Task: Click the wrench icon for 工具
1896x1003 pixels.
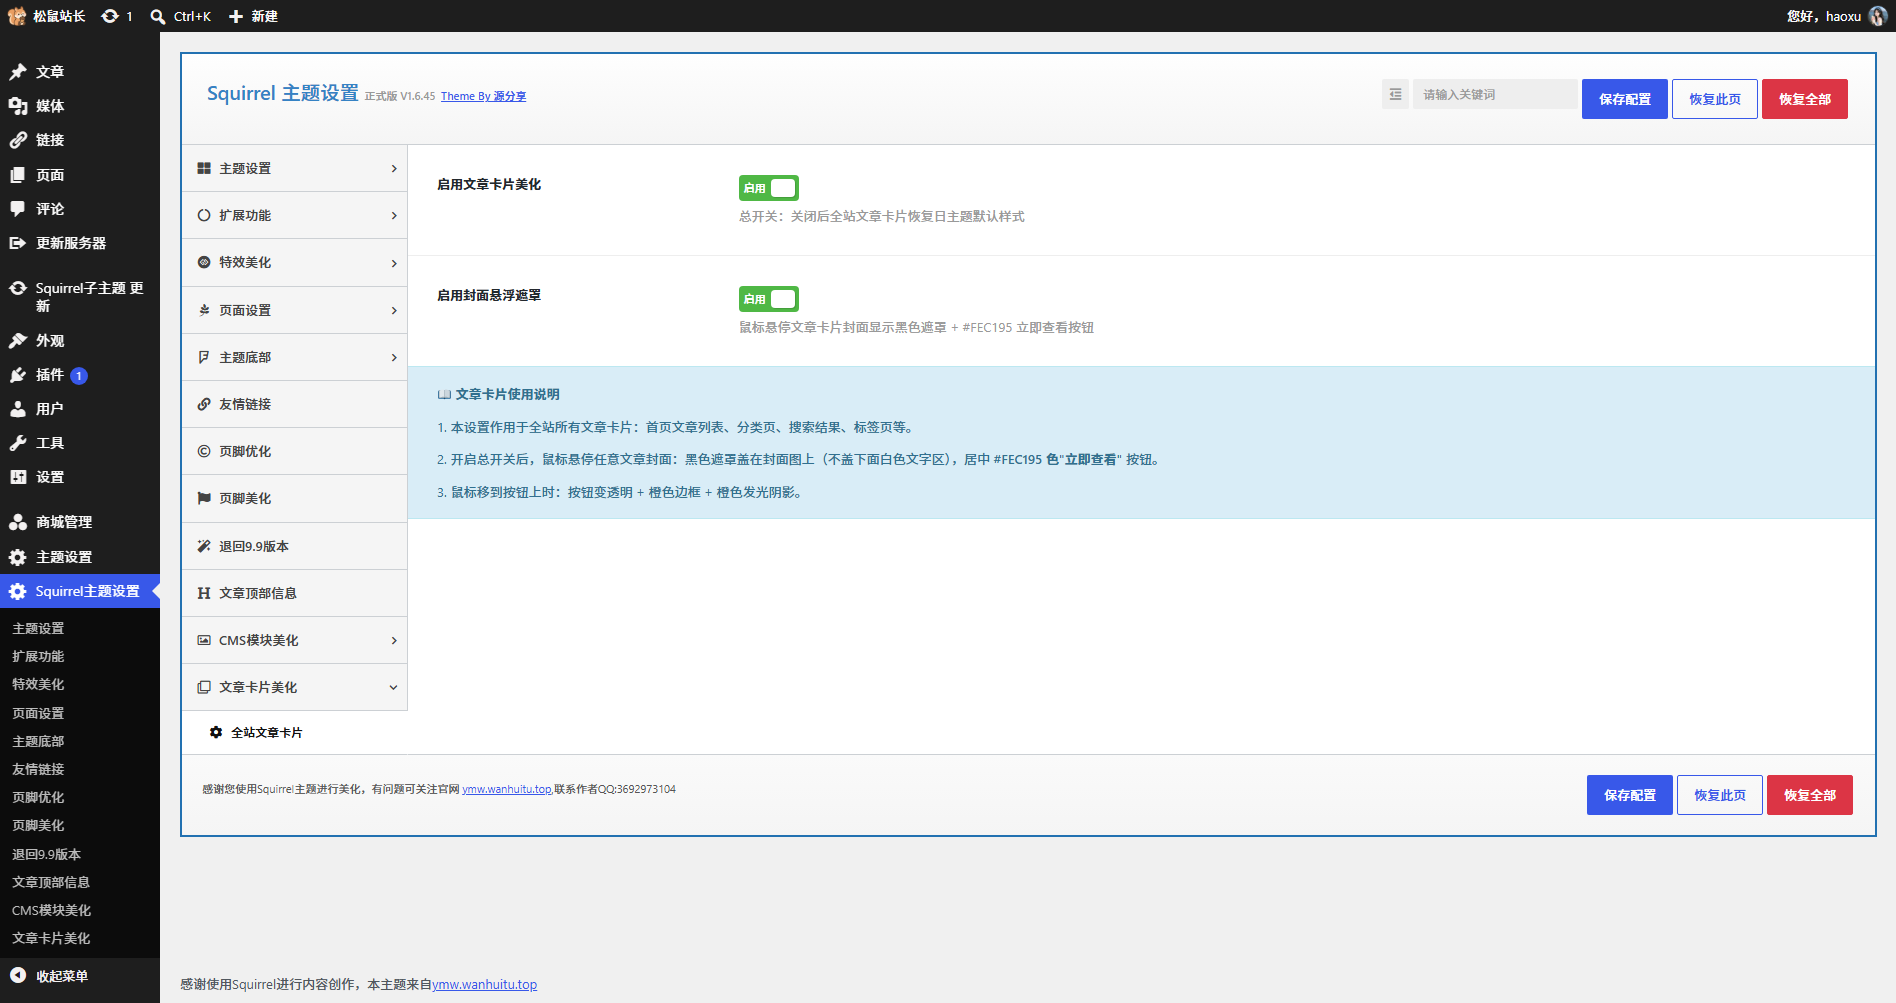Action: [x=18, y=443]
